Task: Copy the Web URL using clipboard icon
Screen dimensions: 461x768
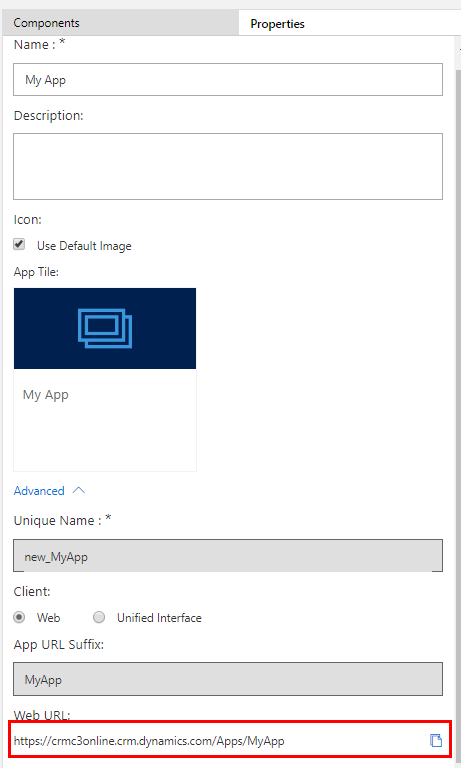Action: (x=436, y=741)
